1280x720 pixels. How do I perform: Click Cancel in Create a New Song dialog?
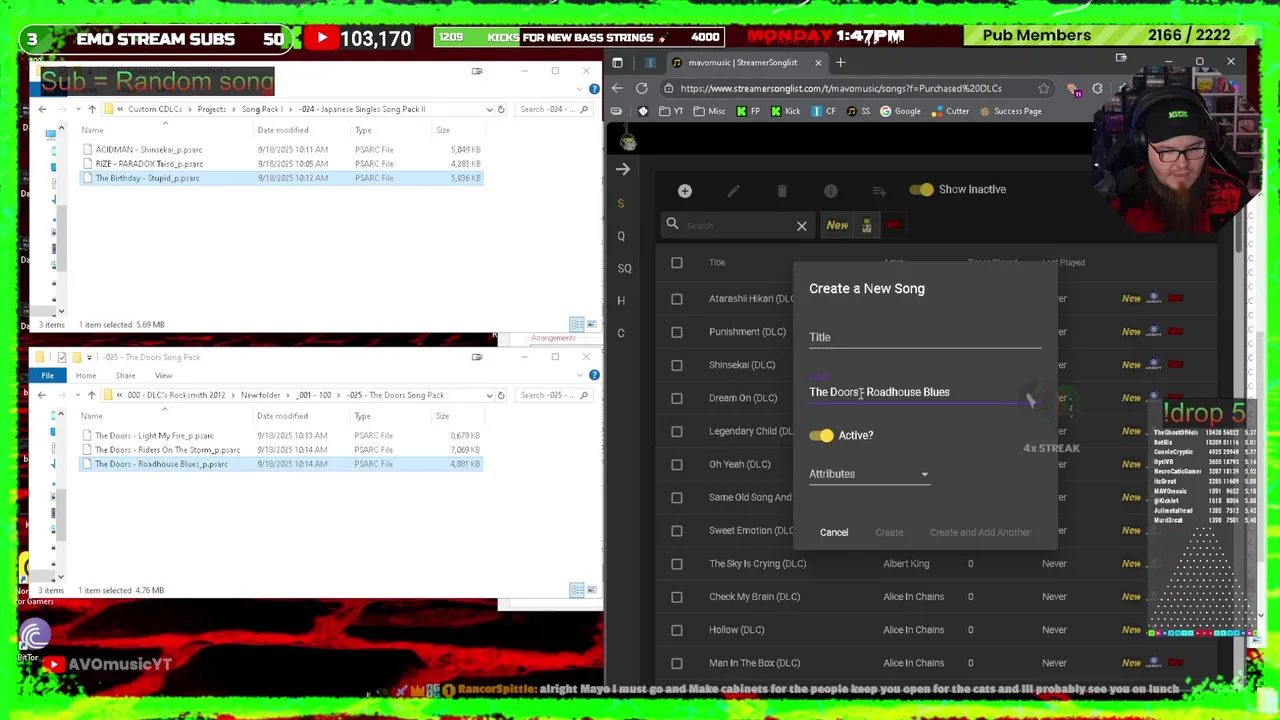pos(834,532)
